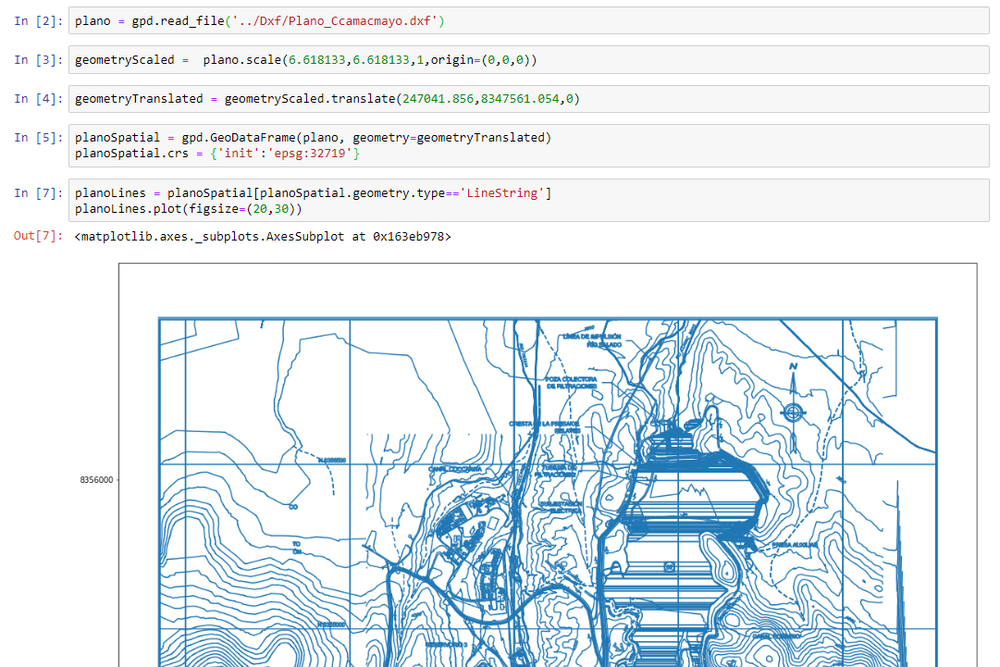This screenshot has width=1000, height=667.
Task: Click the 8356000 y-axis tick label
Action: click(94, 479)
